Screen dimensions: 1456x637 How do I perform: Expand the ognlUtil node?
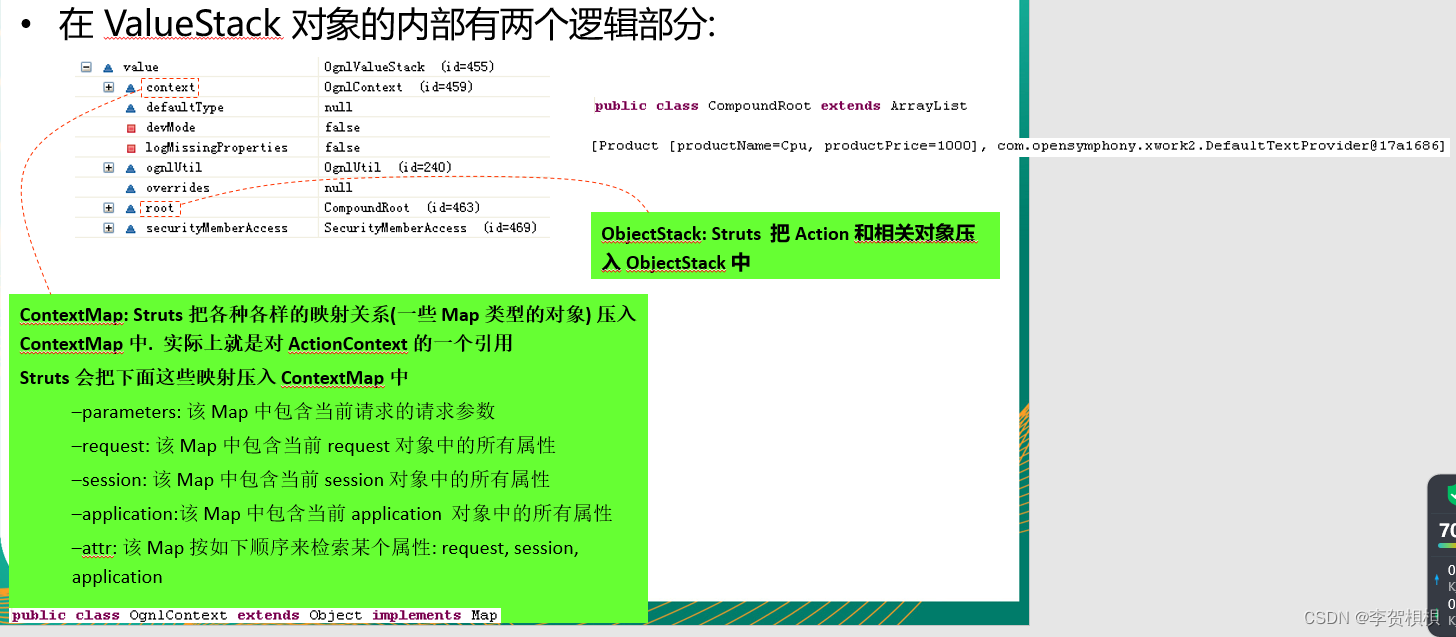(x=108, y=167)
